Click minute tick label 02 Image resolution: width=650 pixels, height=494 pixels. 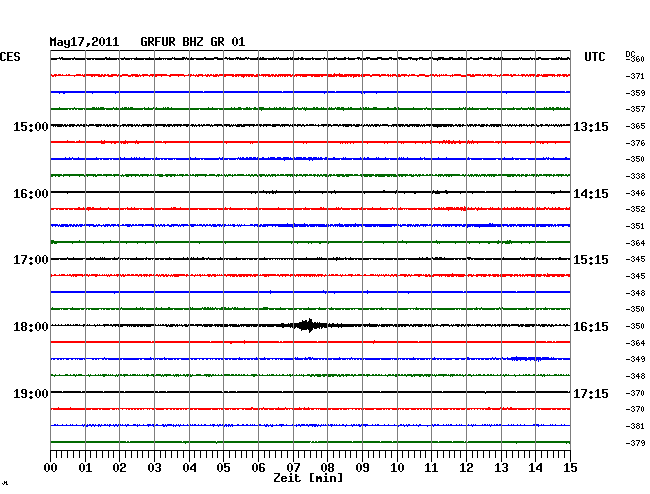pyautogui.click(x=119, y=468)
